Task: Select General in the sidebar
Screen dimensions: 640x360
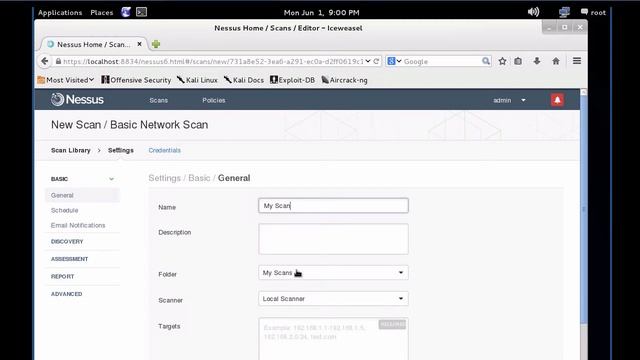Action: (82, 195)
